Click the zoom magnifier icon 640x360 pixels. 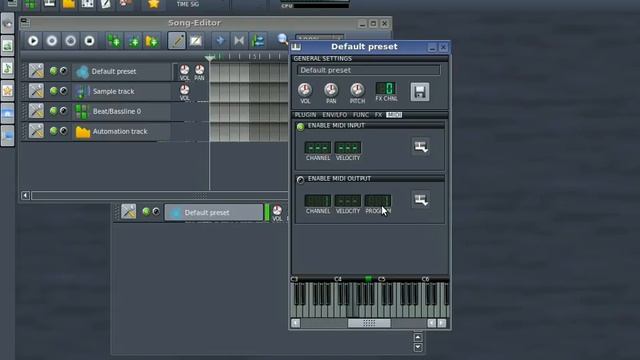pyautogui.click(x=282, y=39)
